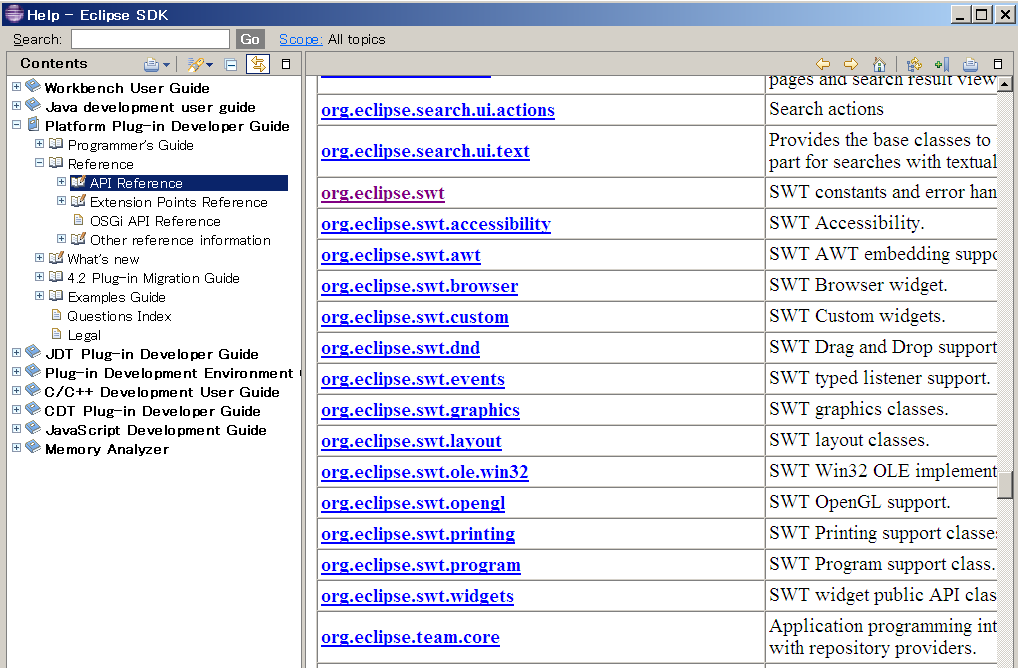This screenshot has width=1018, height=668.
Task: Click the Bookmark Document icon
Action: (942, 64)
